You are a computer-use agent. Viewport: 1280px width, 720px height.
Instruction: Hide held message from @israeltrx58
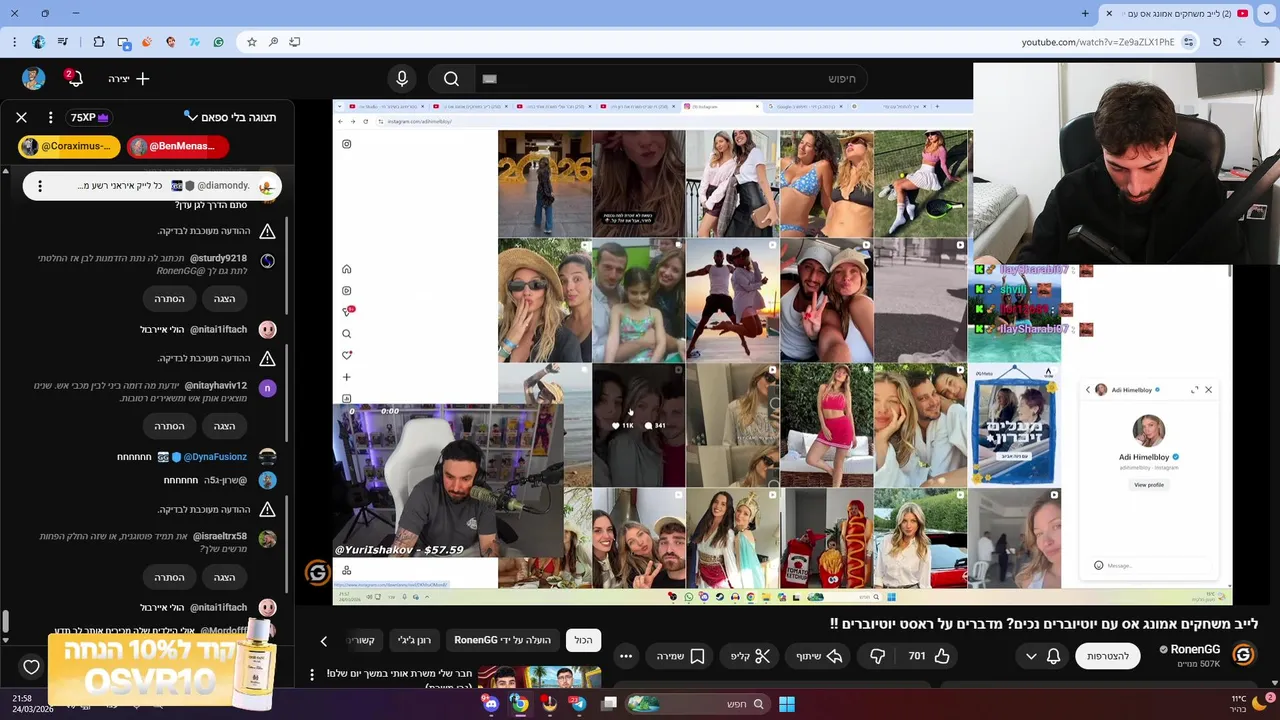coord(169,577)
